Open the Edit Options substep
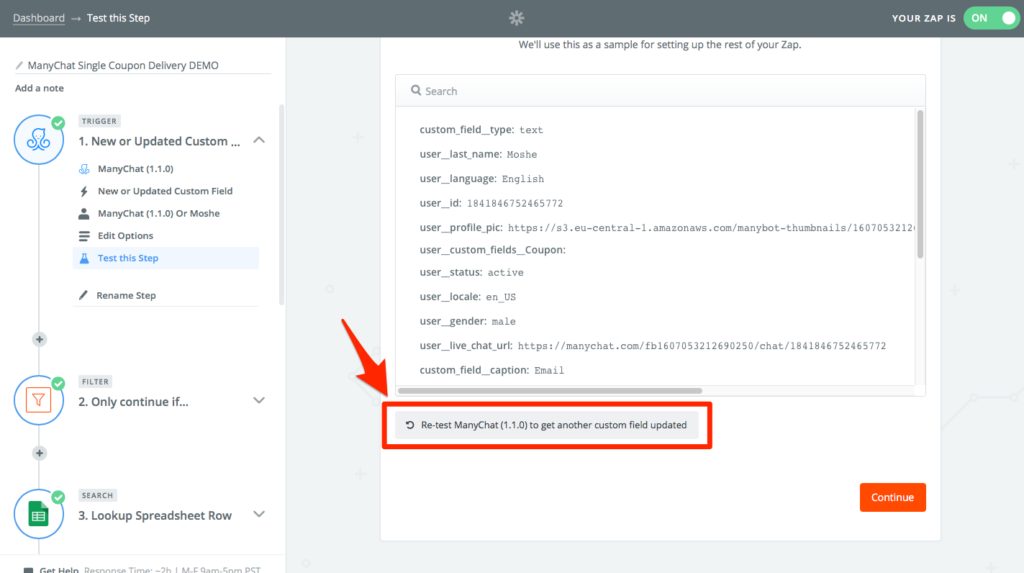Image resolution: width=1024 pixels, height=573 pixels. tap(125, 236)
